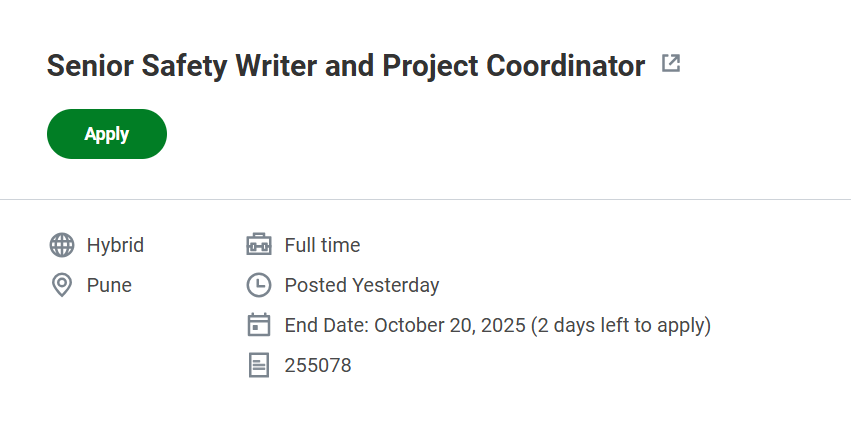Screen dimensions: 851x447
Task: Click the green Apply button
Action: pyautogui.click(x=107, y=134)
